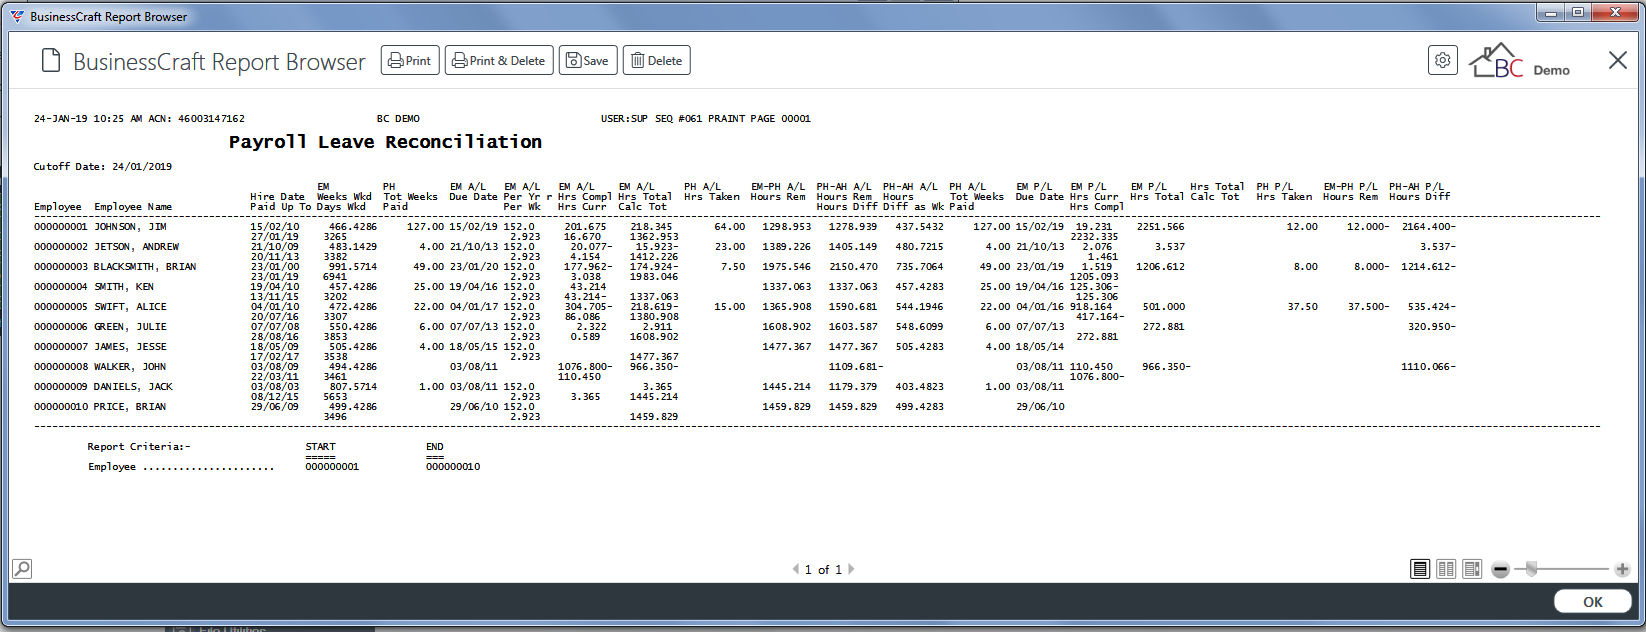Screen dimensions: 1646x632
Task: Click the document icon beside the title
Action: 51,61
